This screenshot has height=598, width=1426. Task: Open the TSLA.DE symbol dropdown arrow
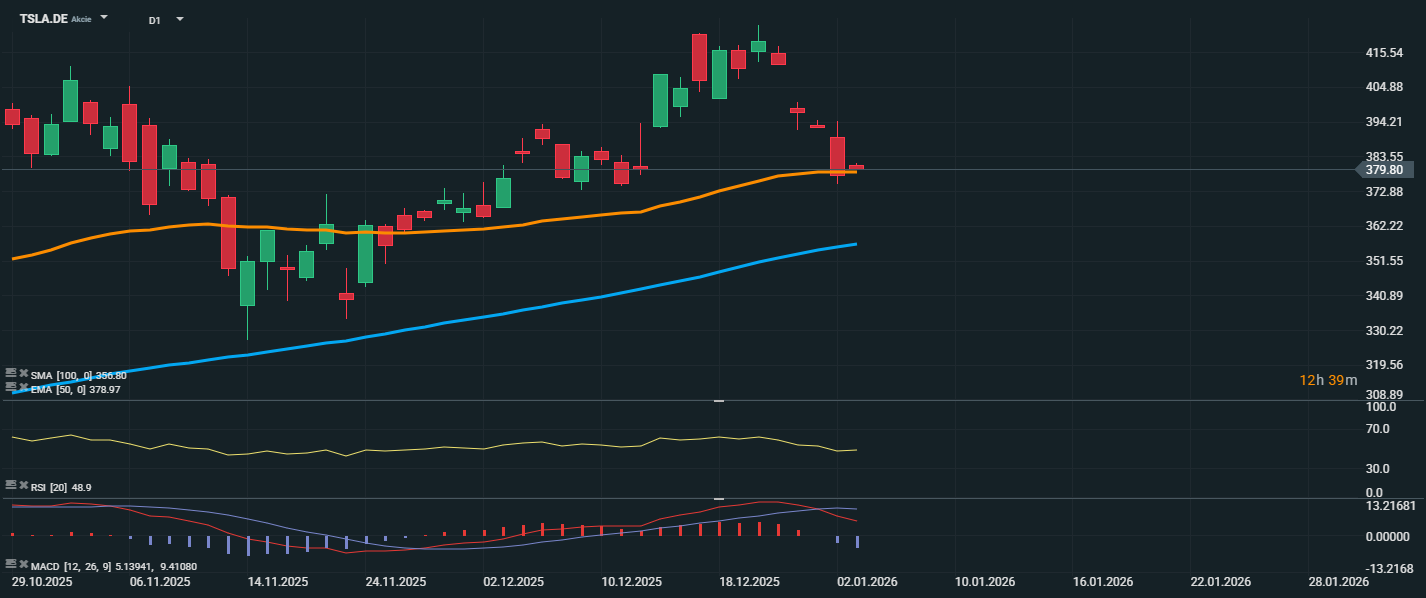click(x=104, y=18)
